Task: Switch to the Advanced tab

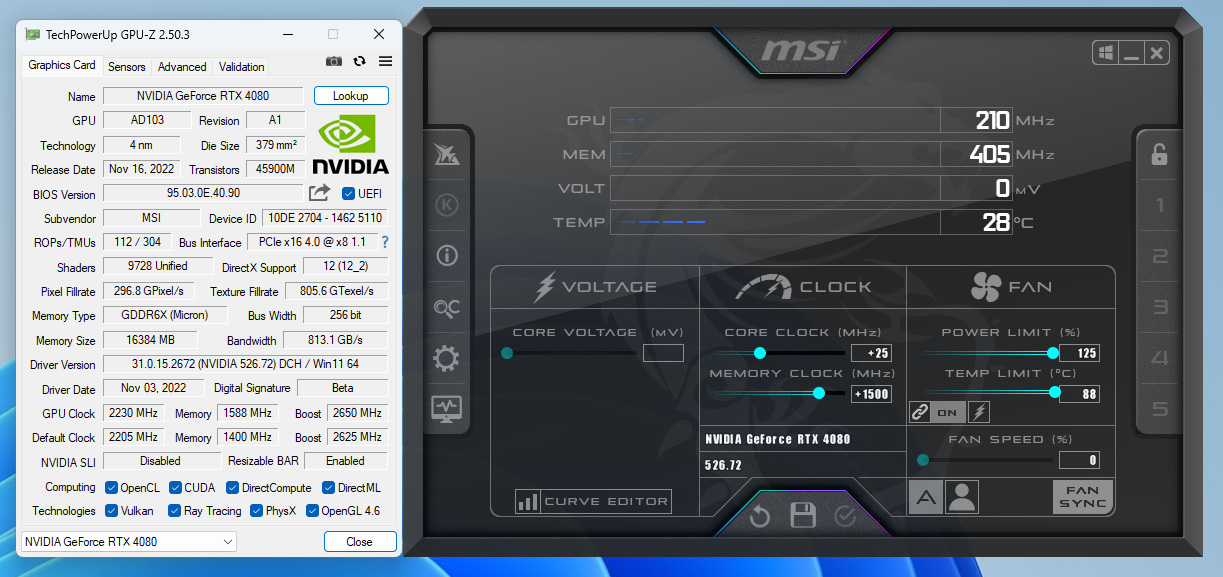Action: click(x=182, y=67)
